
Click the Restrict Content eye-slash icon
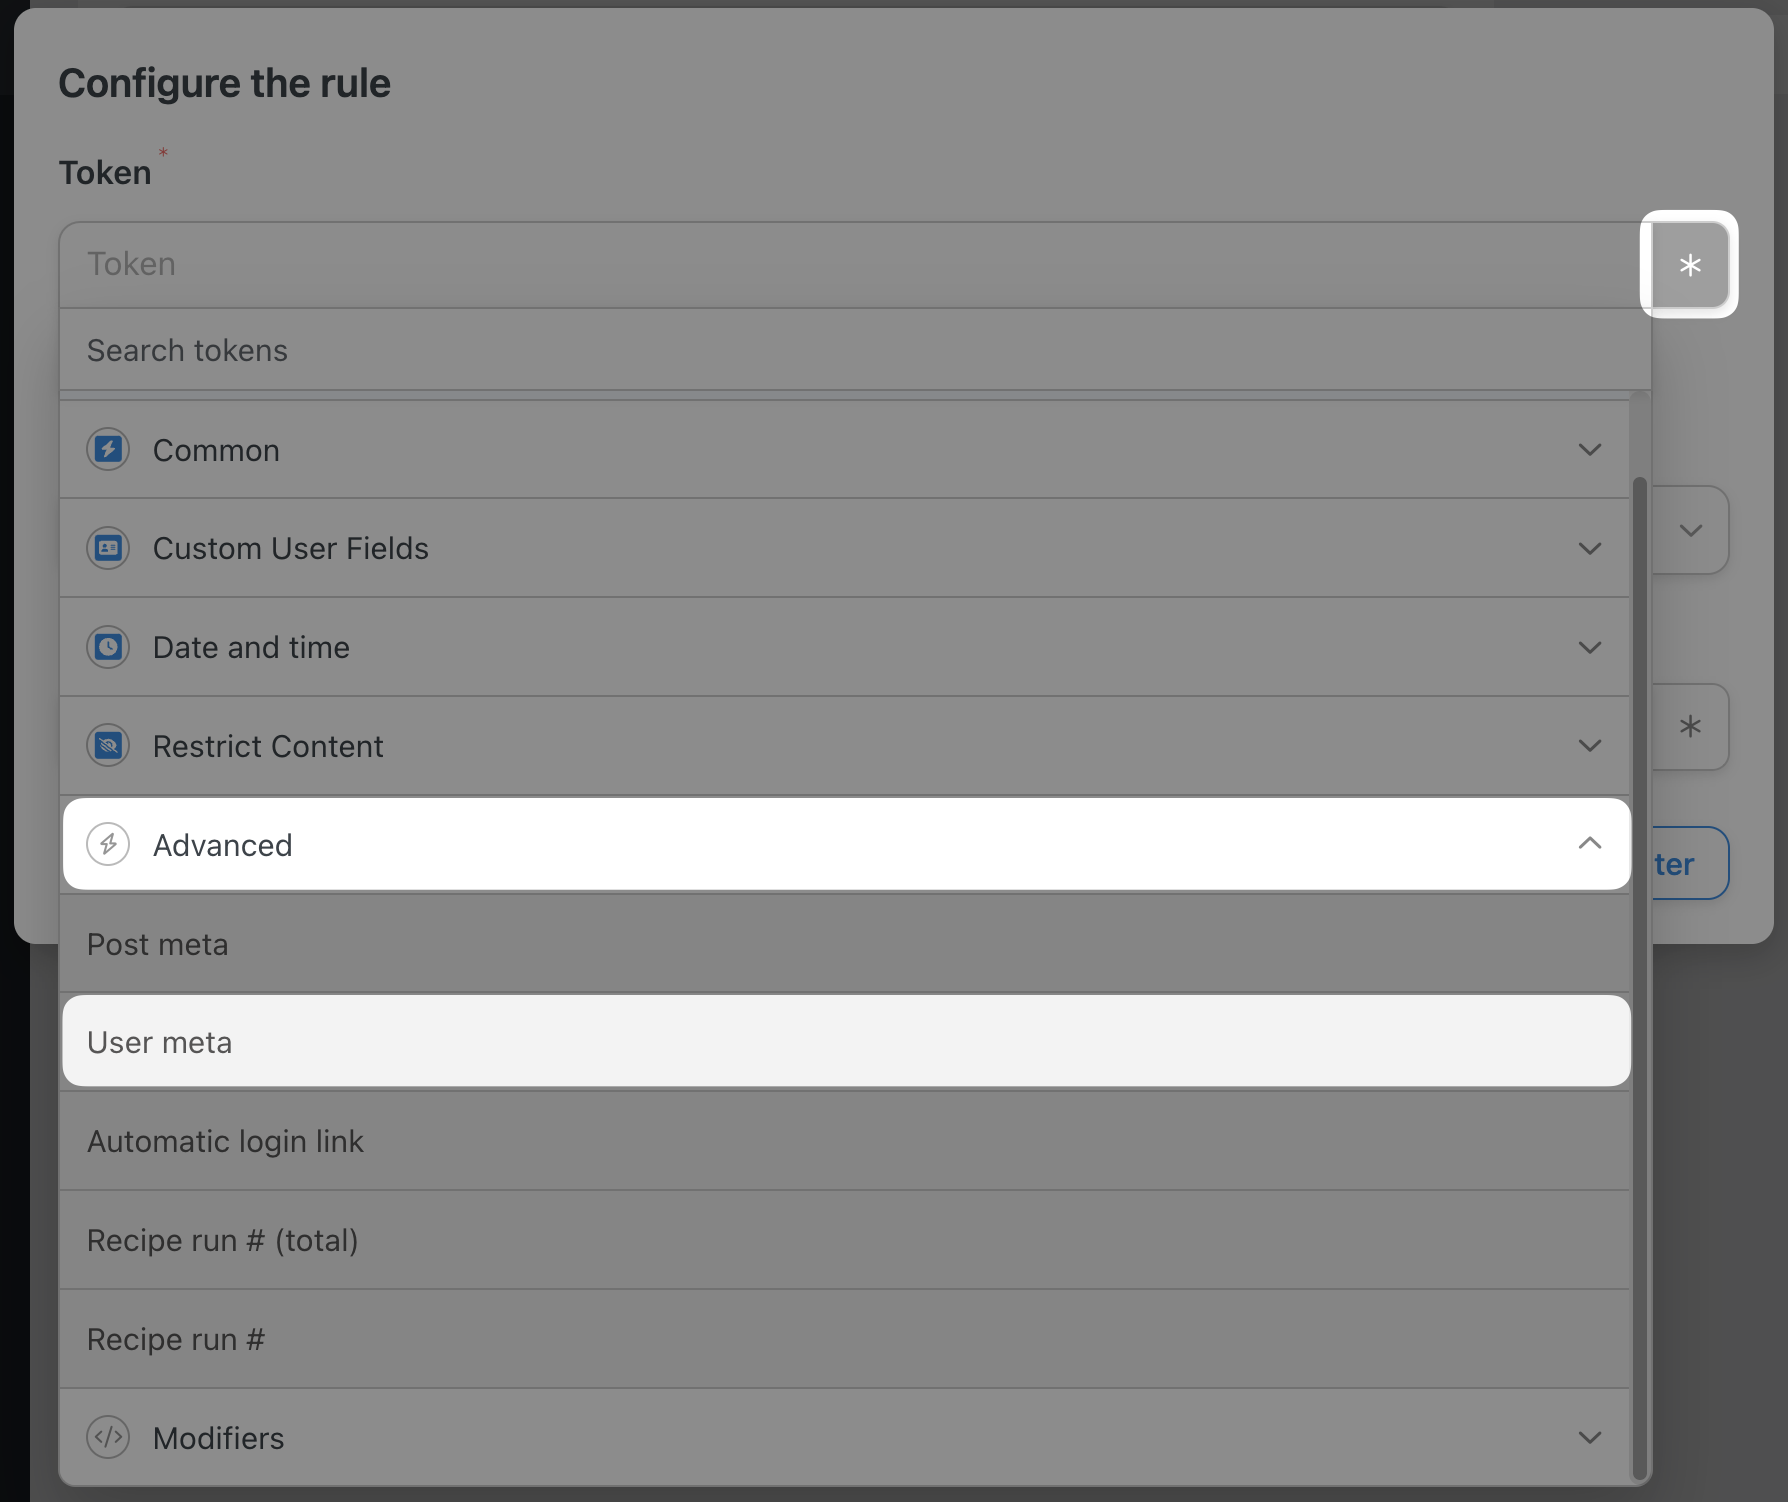108,746
